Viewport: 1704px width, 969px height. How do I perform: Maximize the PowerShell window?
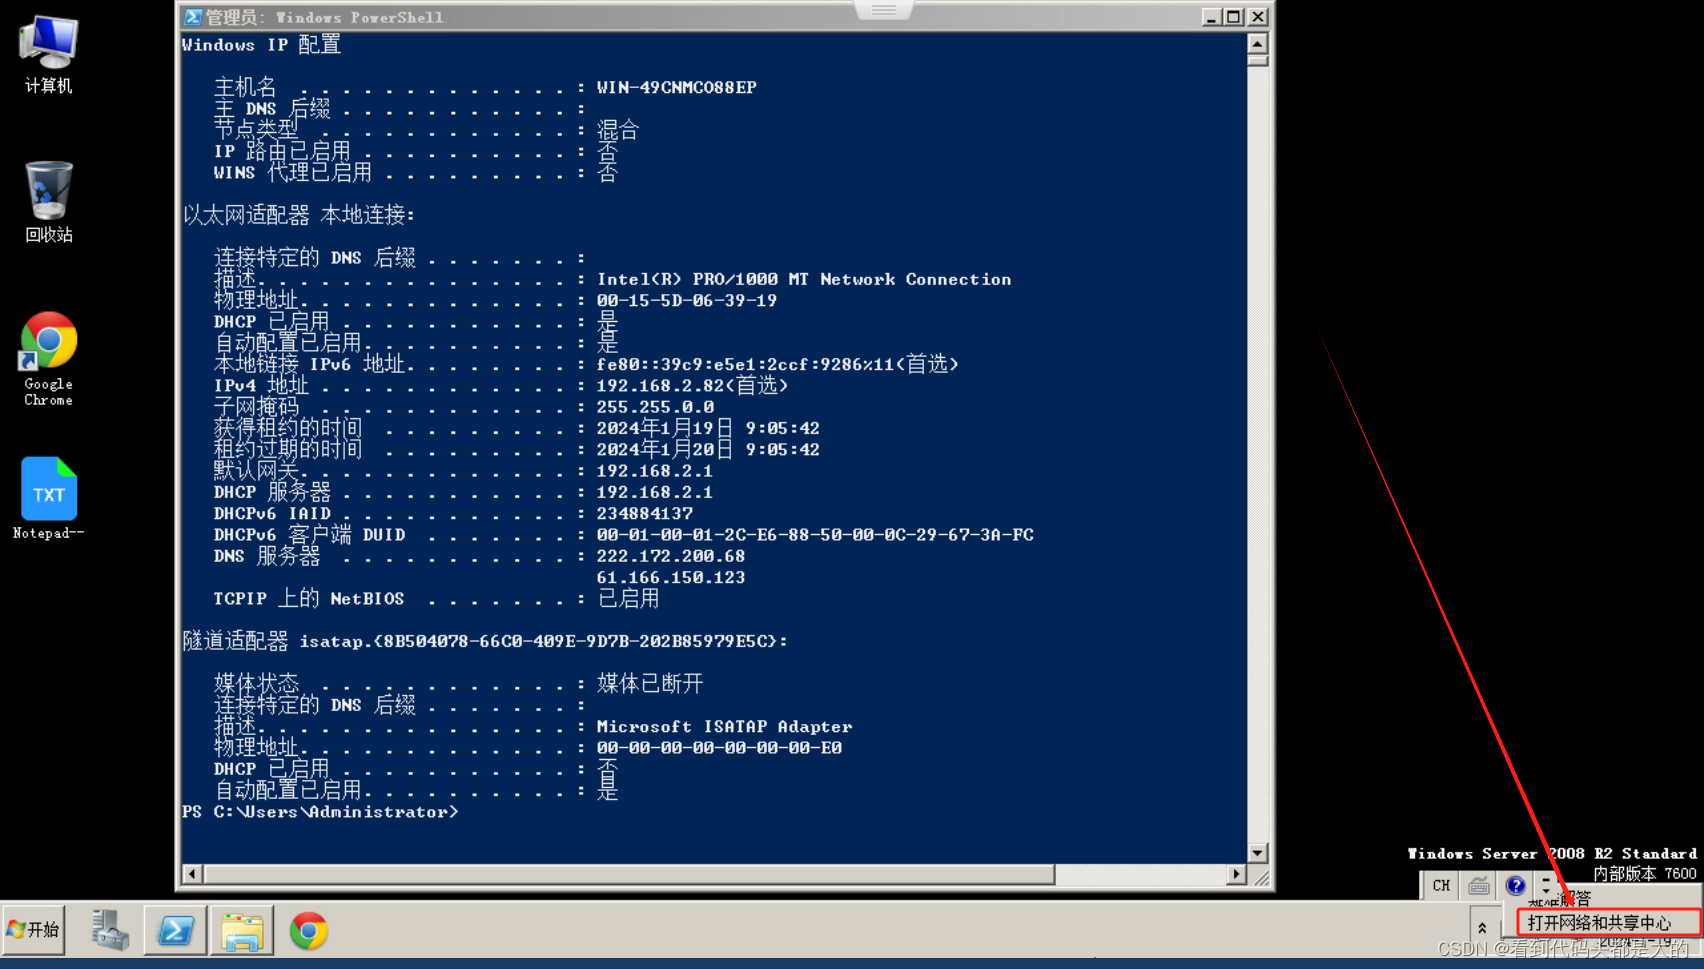[x=1234, y=17]
